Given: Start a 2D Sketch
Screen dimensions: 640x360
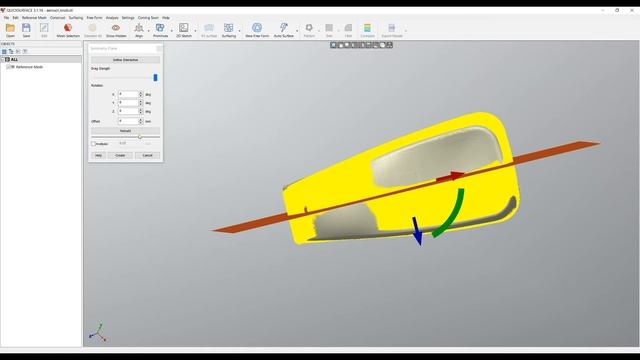Looking at the screenshot, I should pos(184,28).
